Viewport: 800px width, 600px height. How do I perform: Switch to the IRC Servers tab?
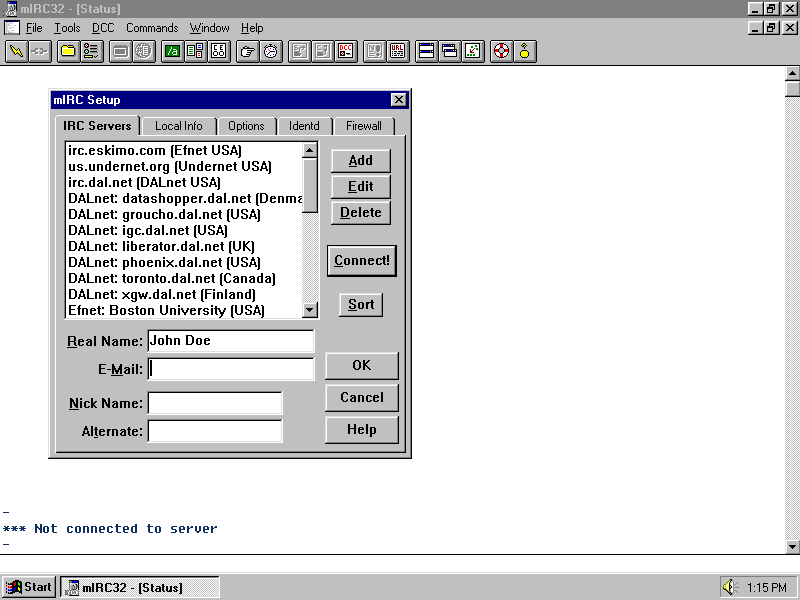coord(97,126)
